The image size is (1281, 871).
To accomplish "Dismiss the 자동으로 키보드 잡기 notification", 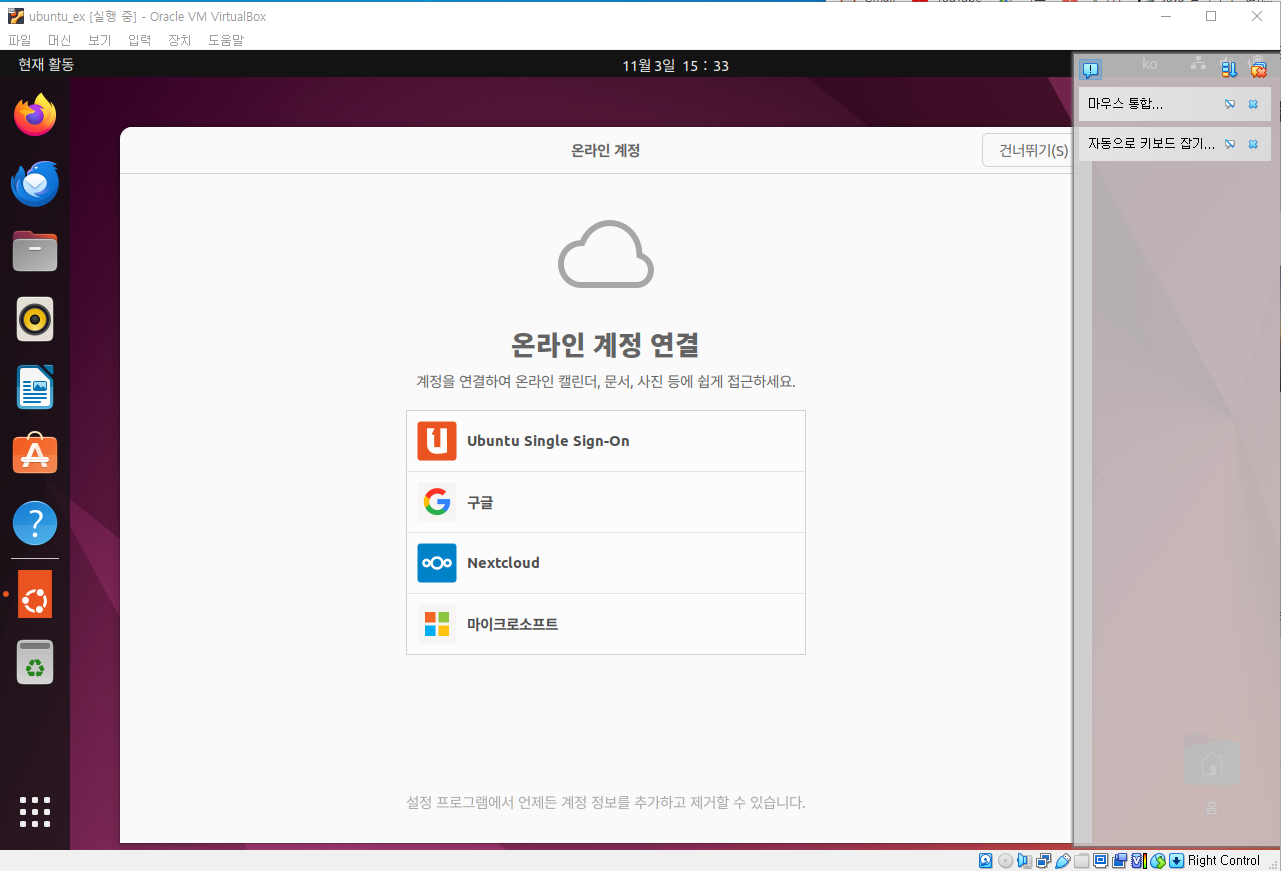I will (1253, 144).
